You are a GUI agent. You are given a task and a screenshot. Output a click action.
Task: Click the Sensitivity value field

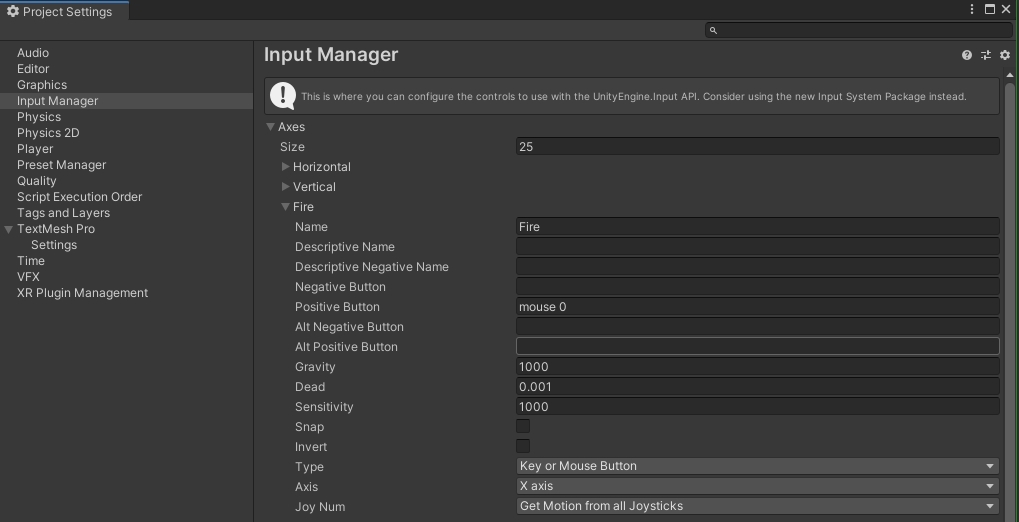pyautogui.click(x=758, y=406)
